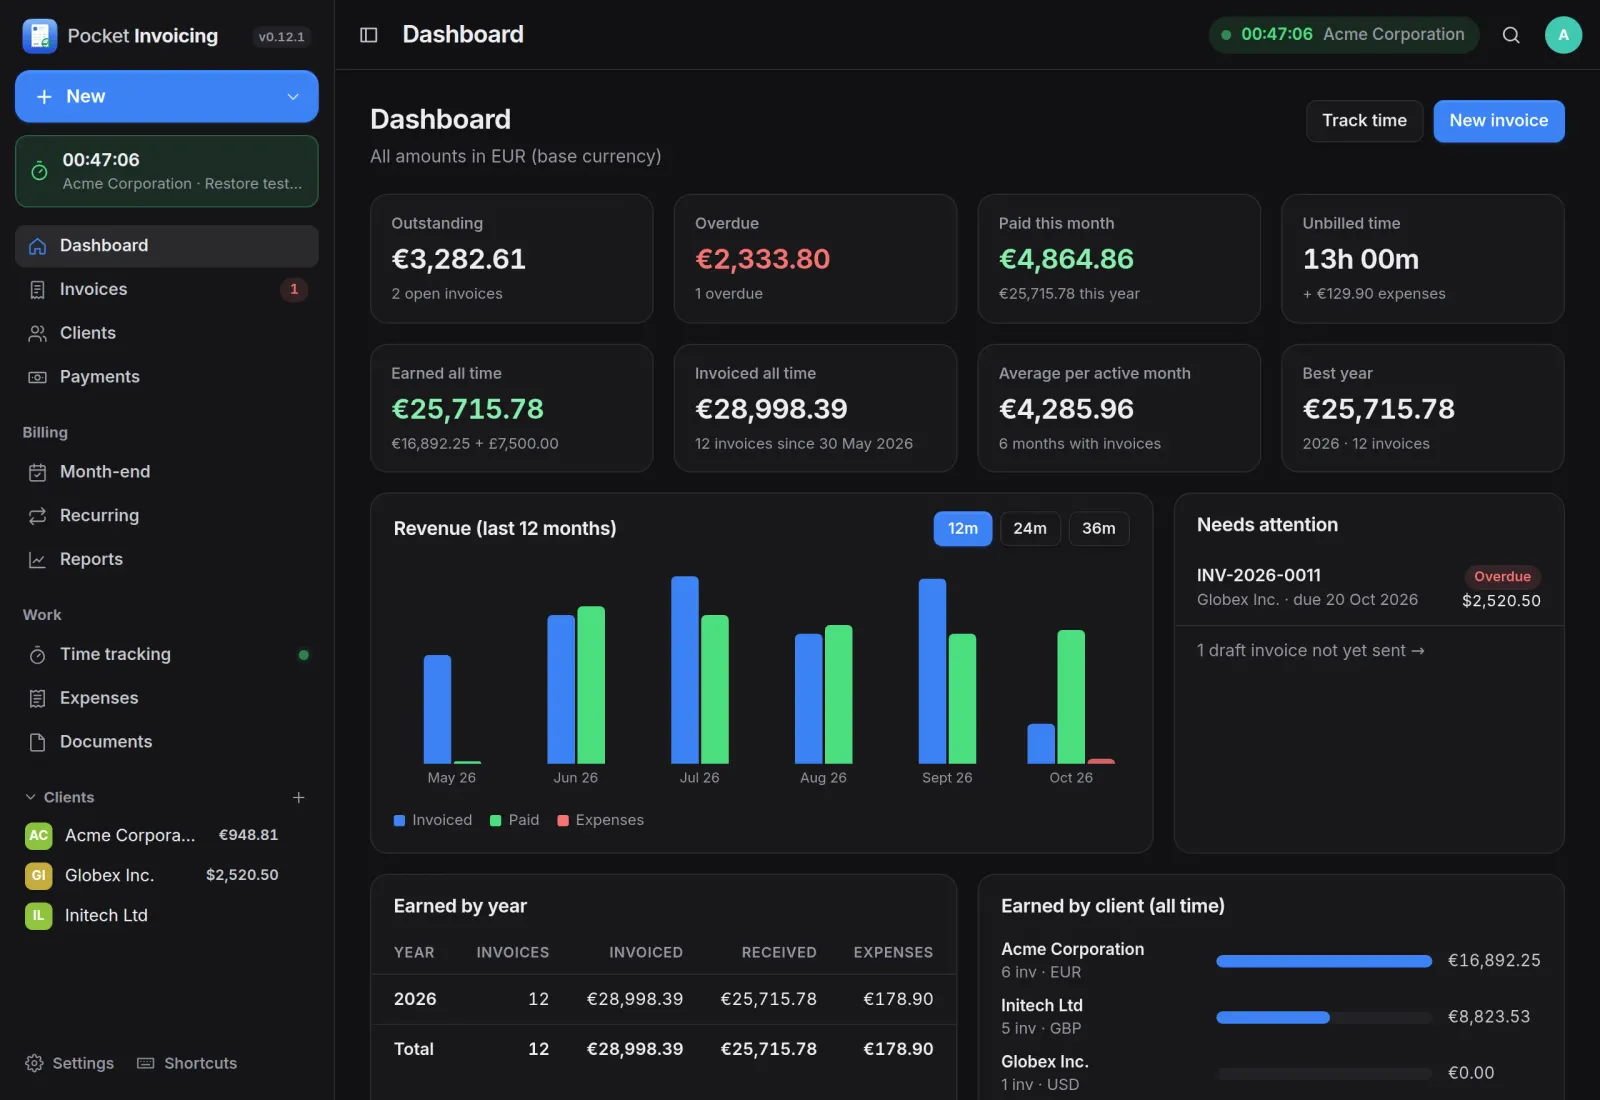Click the green active-timer dot by Time tracking

(x=303, y=655)
